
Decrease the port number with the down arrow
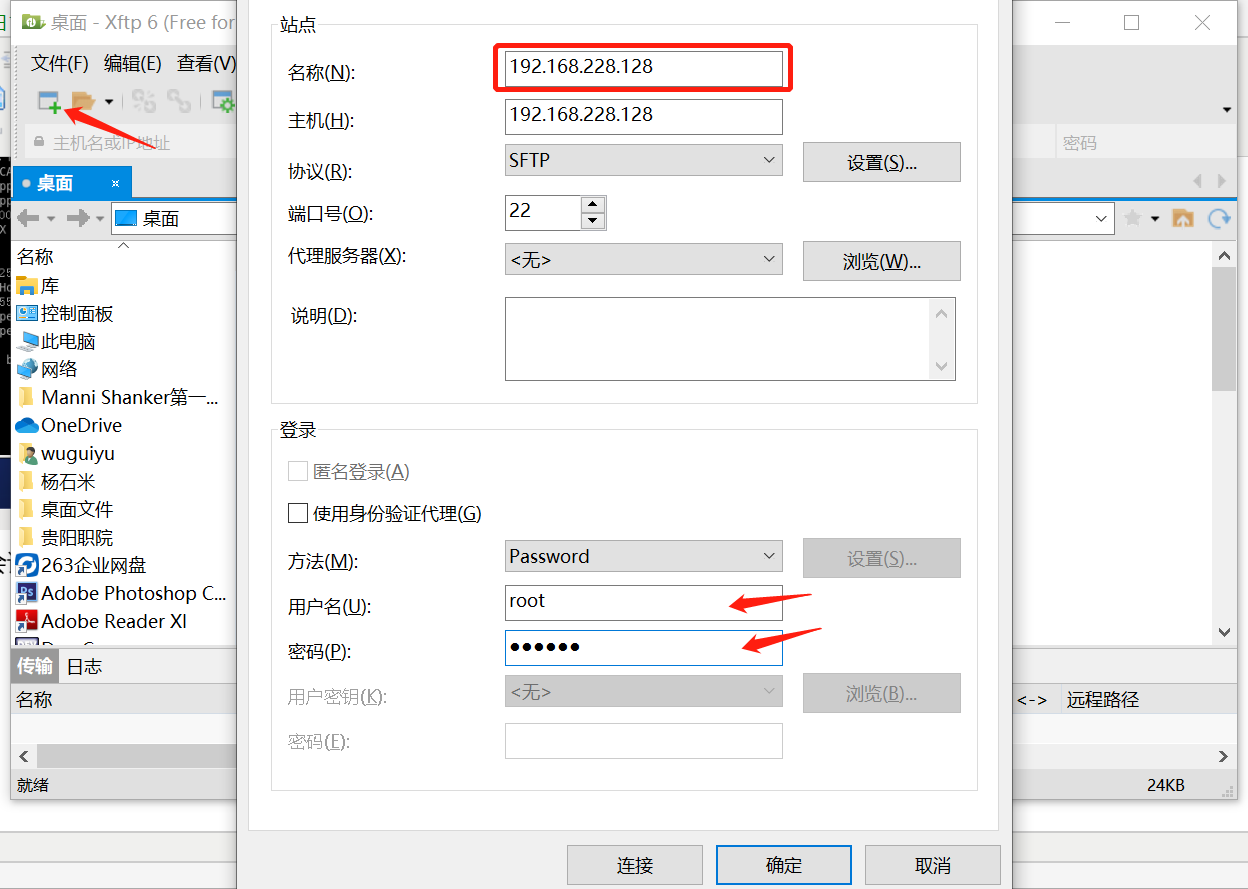click(x=593, y=221)
